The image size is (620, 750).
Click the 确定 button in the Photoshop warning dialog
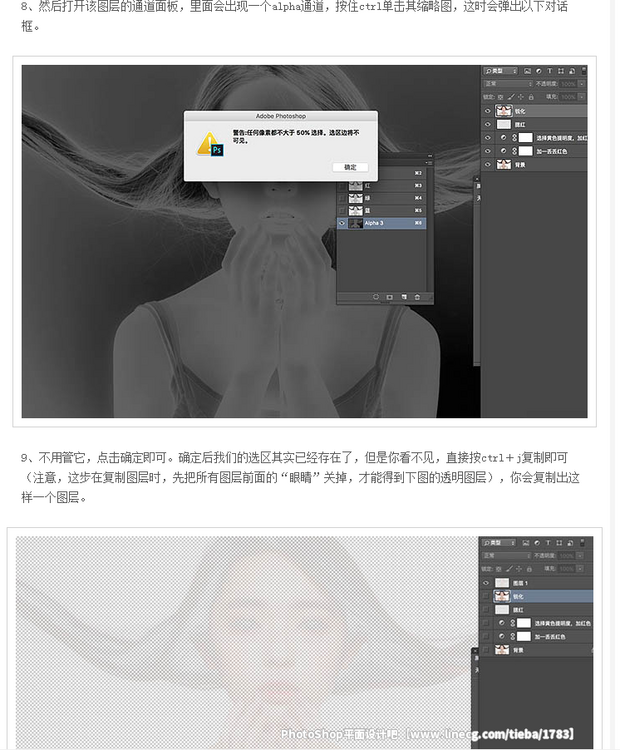pos(350,167)
